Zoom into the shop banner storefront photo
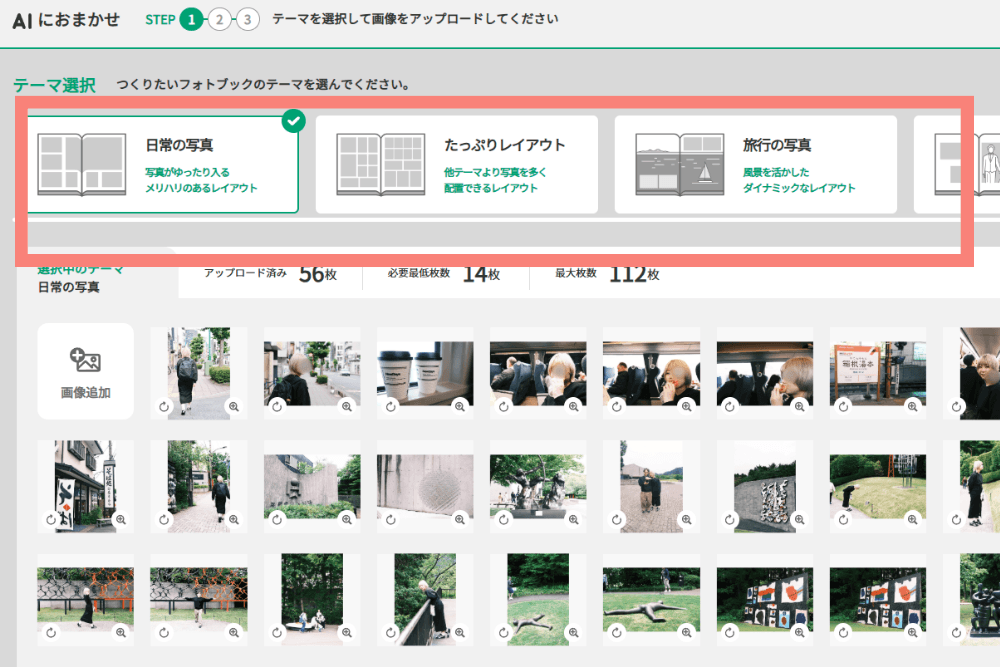Viewport: 1000px width, 667px height. tap(121, 519)
